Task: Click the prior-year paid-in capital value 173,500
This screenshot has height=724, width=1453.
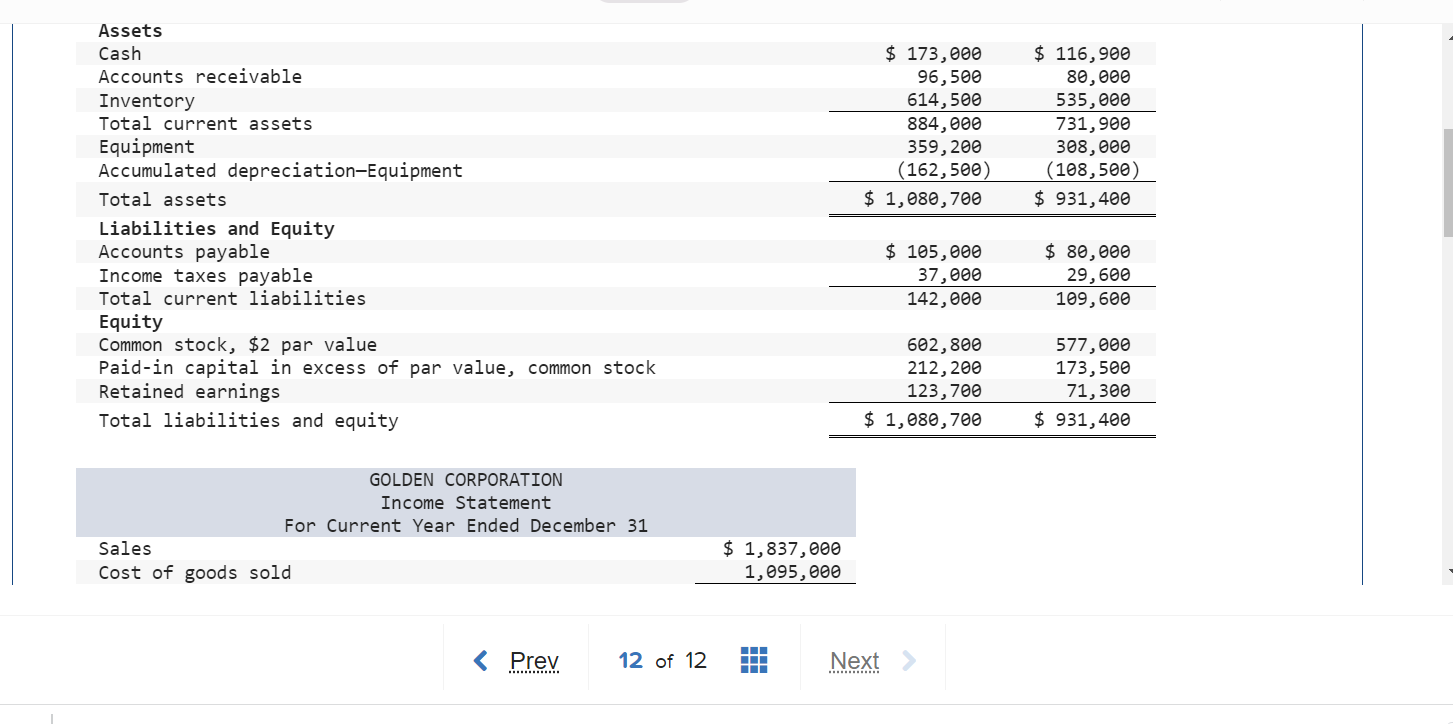Action: click(x=1094, y=368)
